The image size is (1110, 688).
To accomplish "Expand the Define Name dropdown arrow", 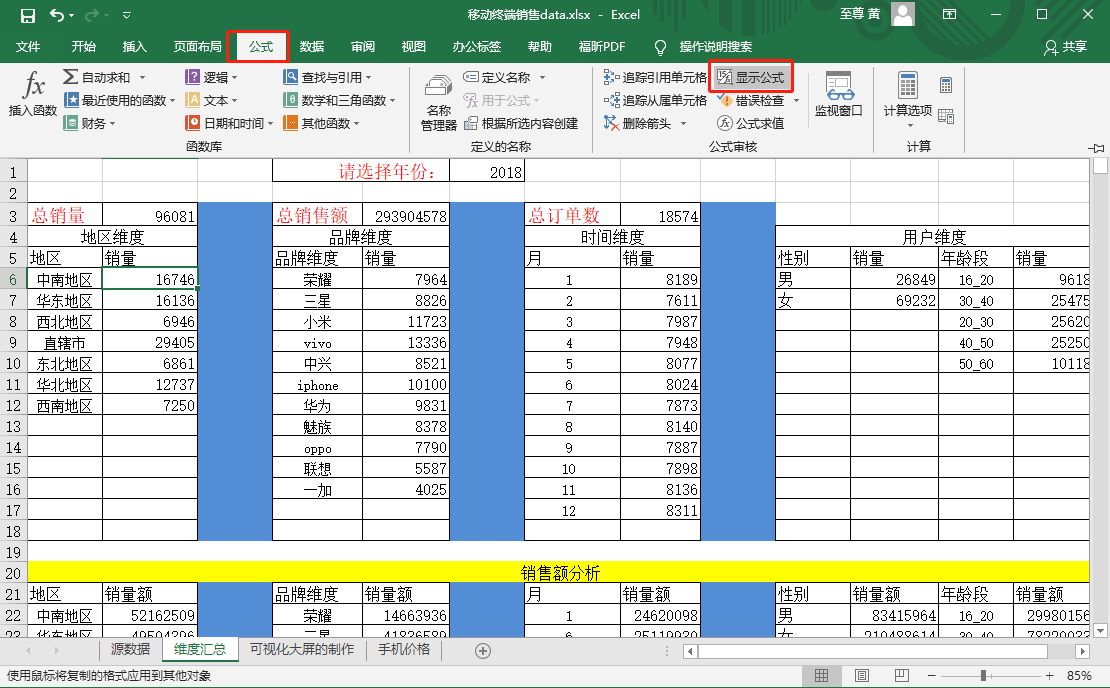I will (x=543, y=77).
